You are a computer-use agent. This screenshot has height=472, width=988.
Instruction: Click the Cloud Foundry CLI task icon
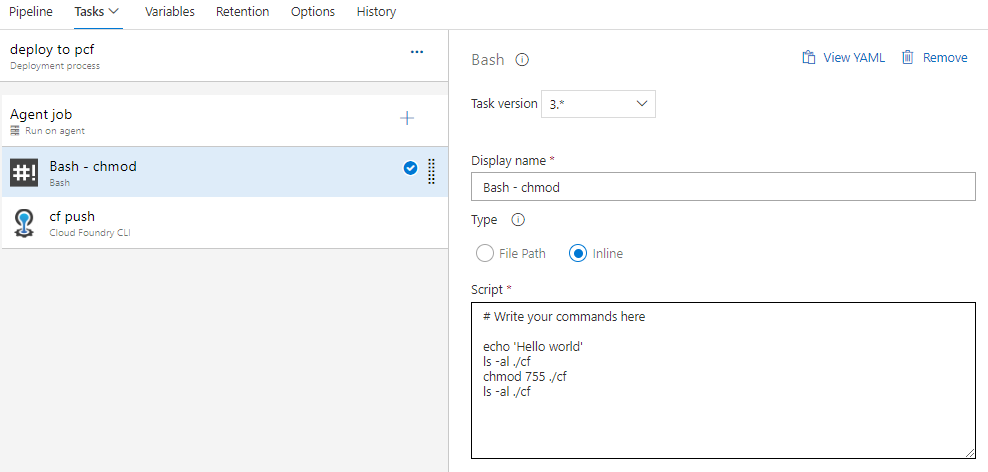25,222
